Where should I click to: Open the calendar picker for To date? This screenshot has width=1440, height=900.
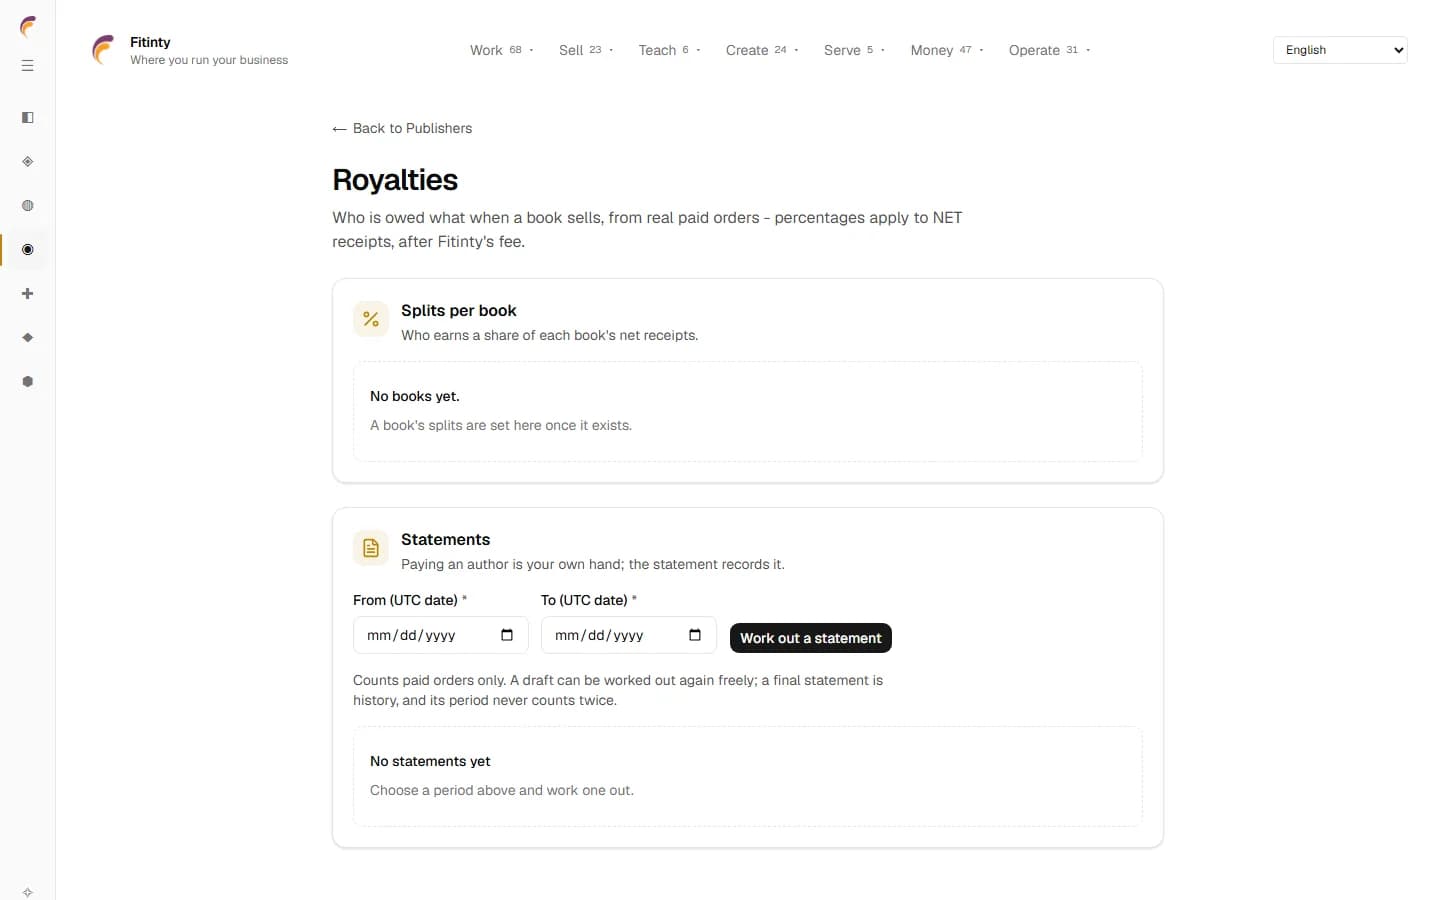tap(695, 635)
